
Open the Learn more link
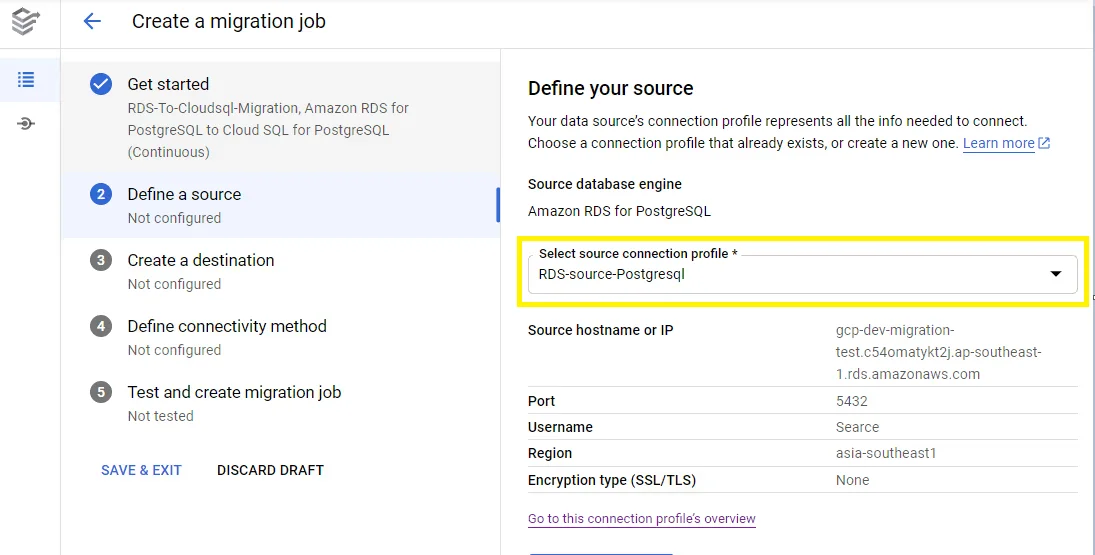(x=998, y=144)
